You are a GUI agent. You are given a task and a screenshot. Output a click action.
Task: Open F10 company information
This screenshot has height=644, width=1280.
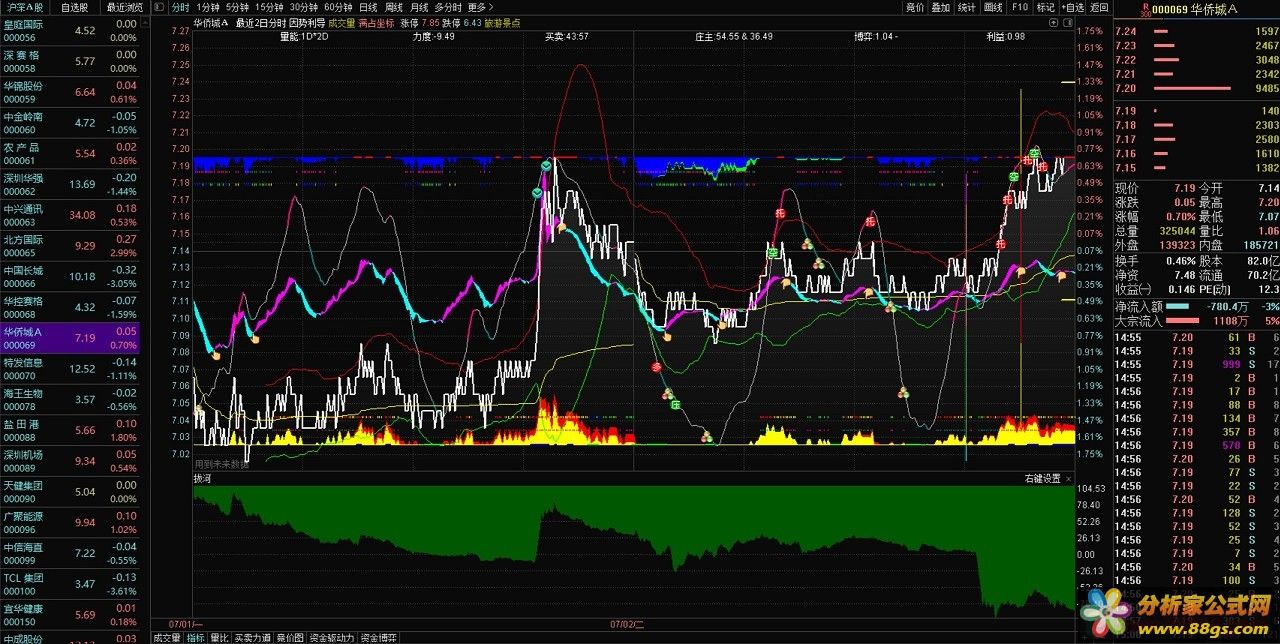[x=1019, y=7]
